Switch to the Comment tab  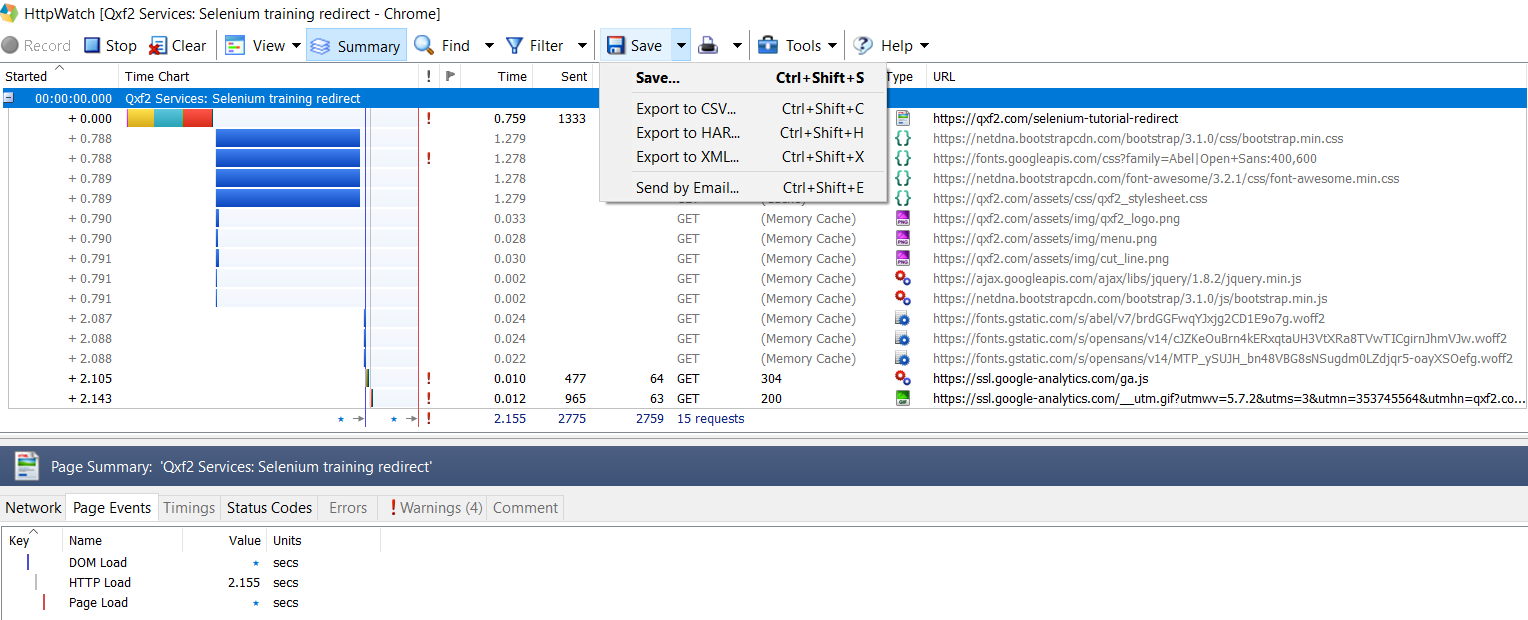525,508
